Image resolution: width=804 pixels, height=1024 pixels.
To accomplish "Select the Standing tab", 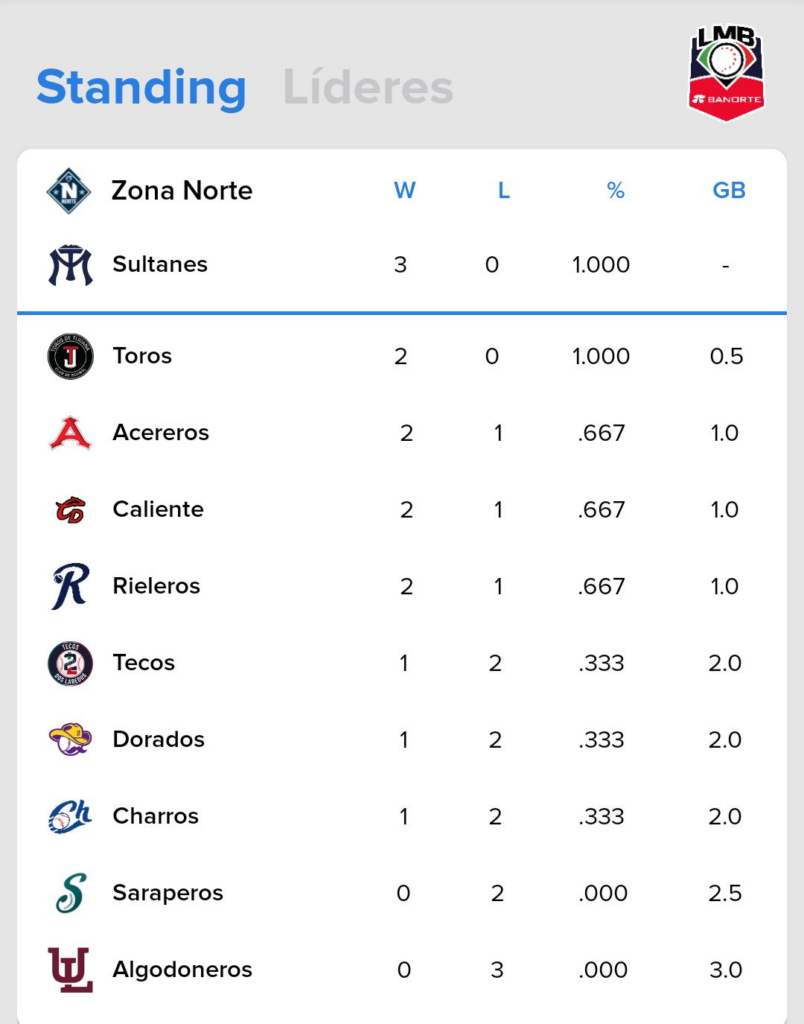I will 141,87.
